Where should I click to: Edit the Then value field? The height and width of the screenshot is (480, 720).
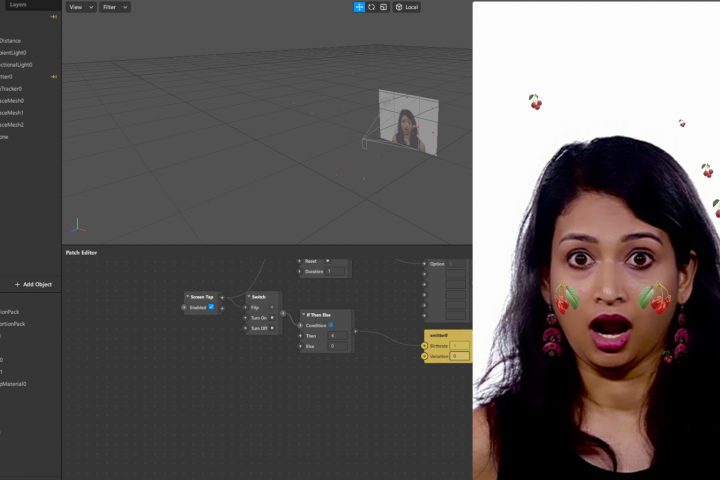coord(338,336)
